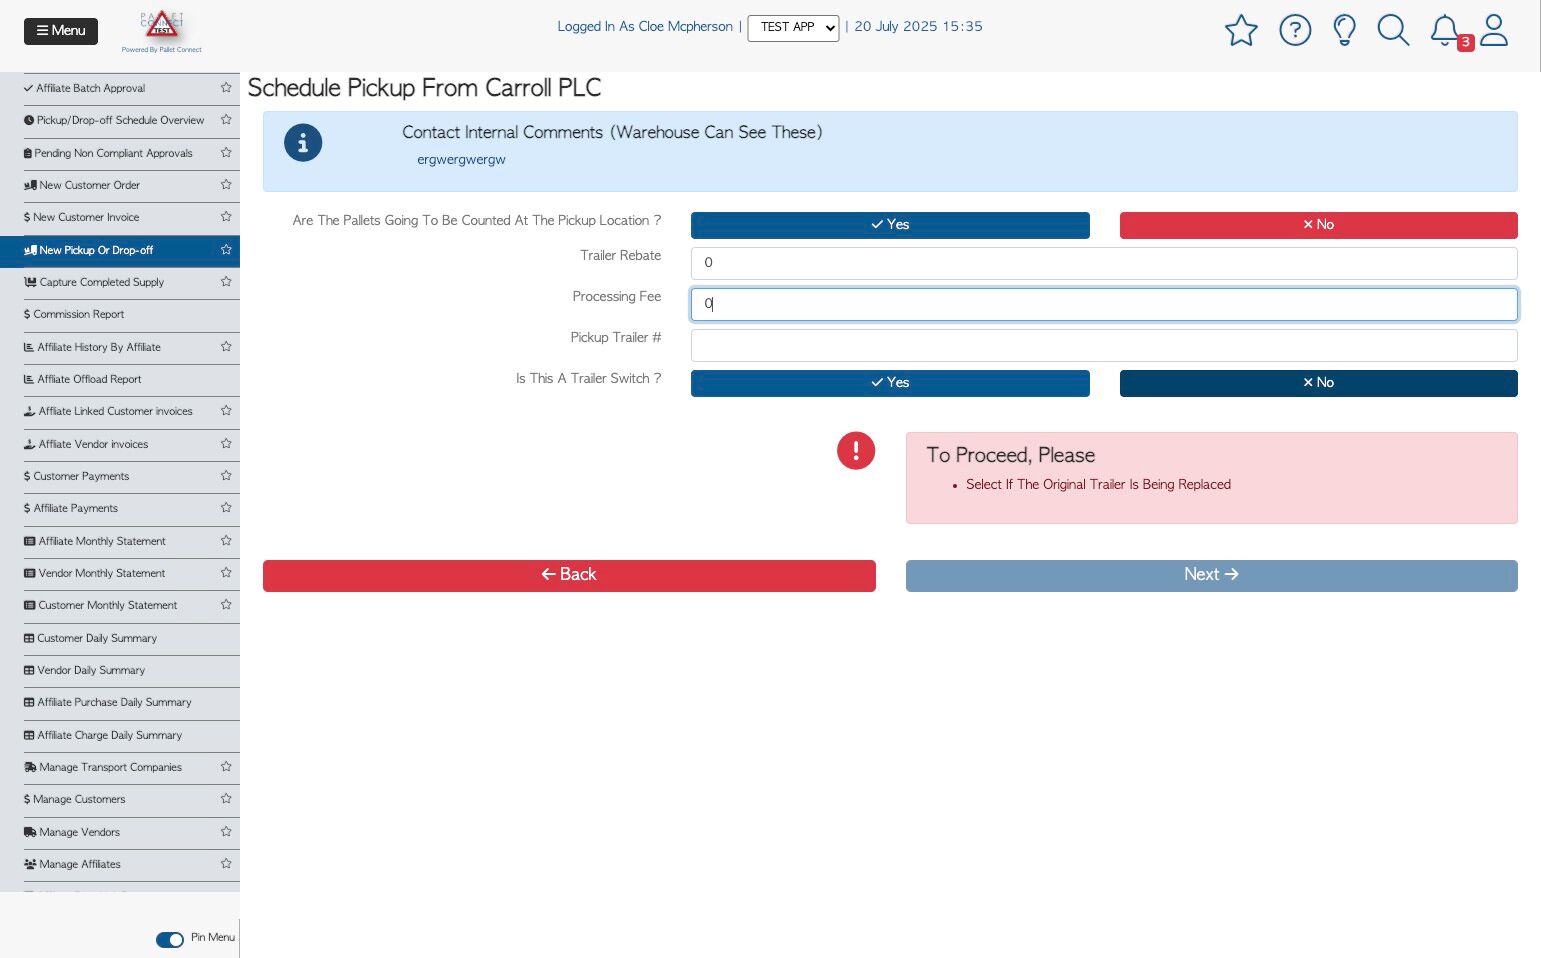Favorite star next to Manage Transport Companies
This screenshot has height=958, width=1541.
[226, 766]
